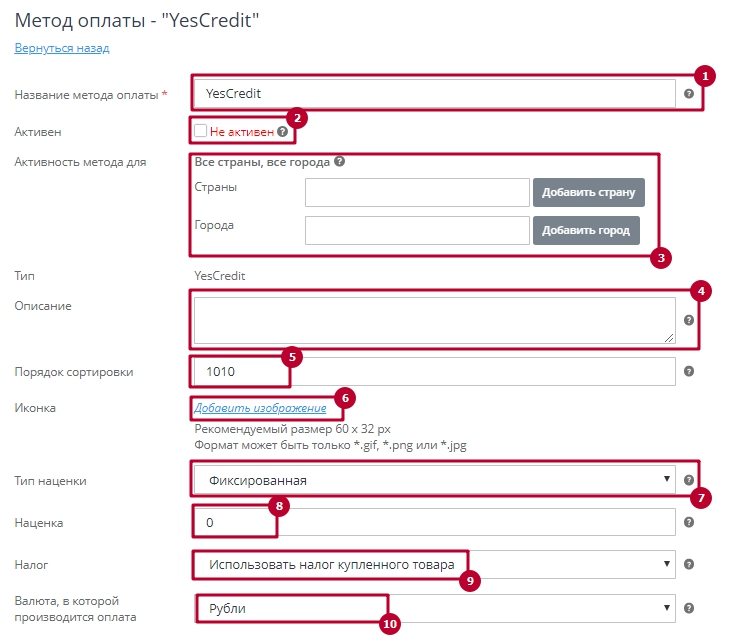Expand the Налог dropdown
Image resolution: width=740 pixels, height=636 pixels.
pos(433,565)
